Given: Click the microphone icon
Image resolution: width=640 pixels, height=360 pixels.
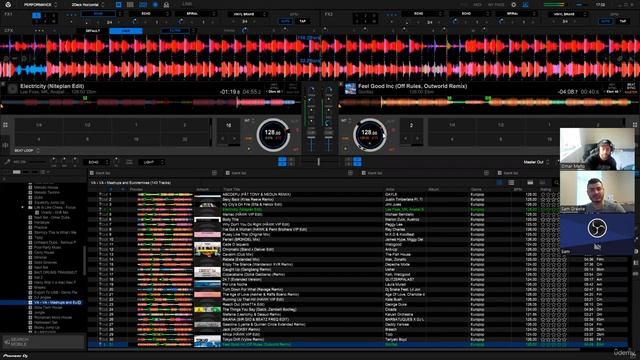Looking at the screenshot, I should pos(7,162).
